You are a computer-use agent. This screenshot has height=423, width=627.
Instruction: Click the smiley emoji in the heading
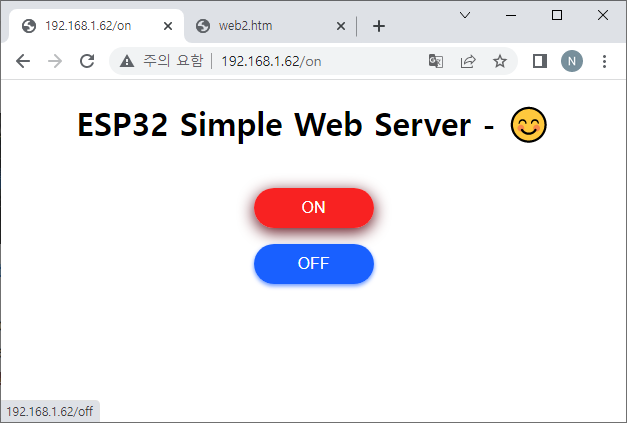[528, 125]
